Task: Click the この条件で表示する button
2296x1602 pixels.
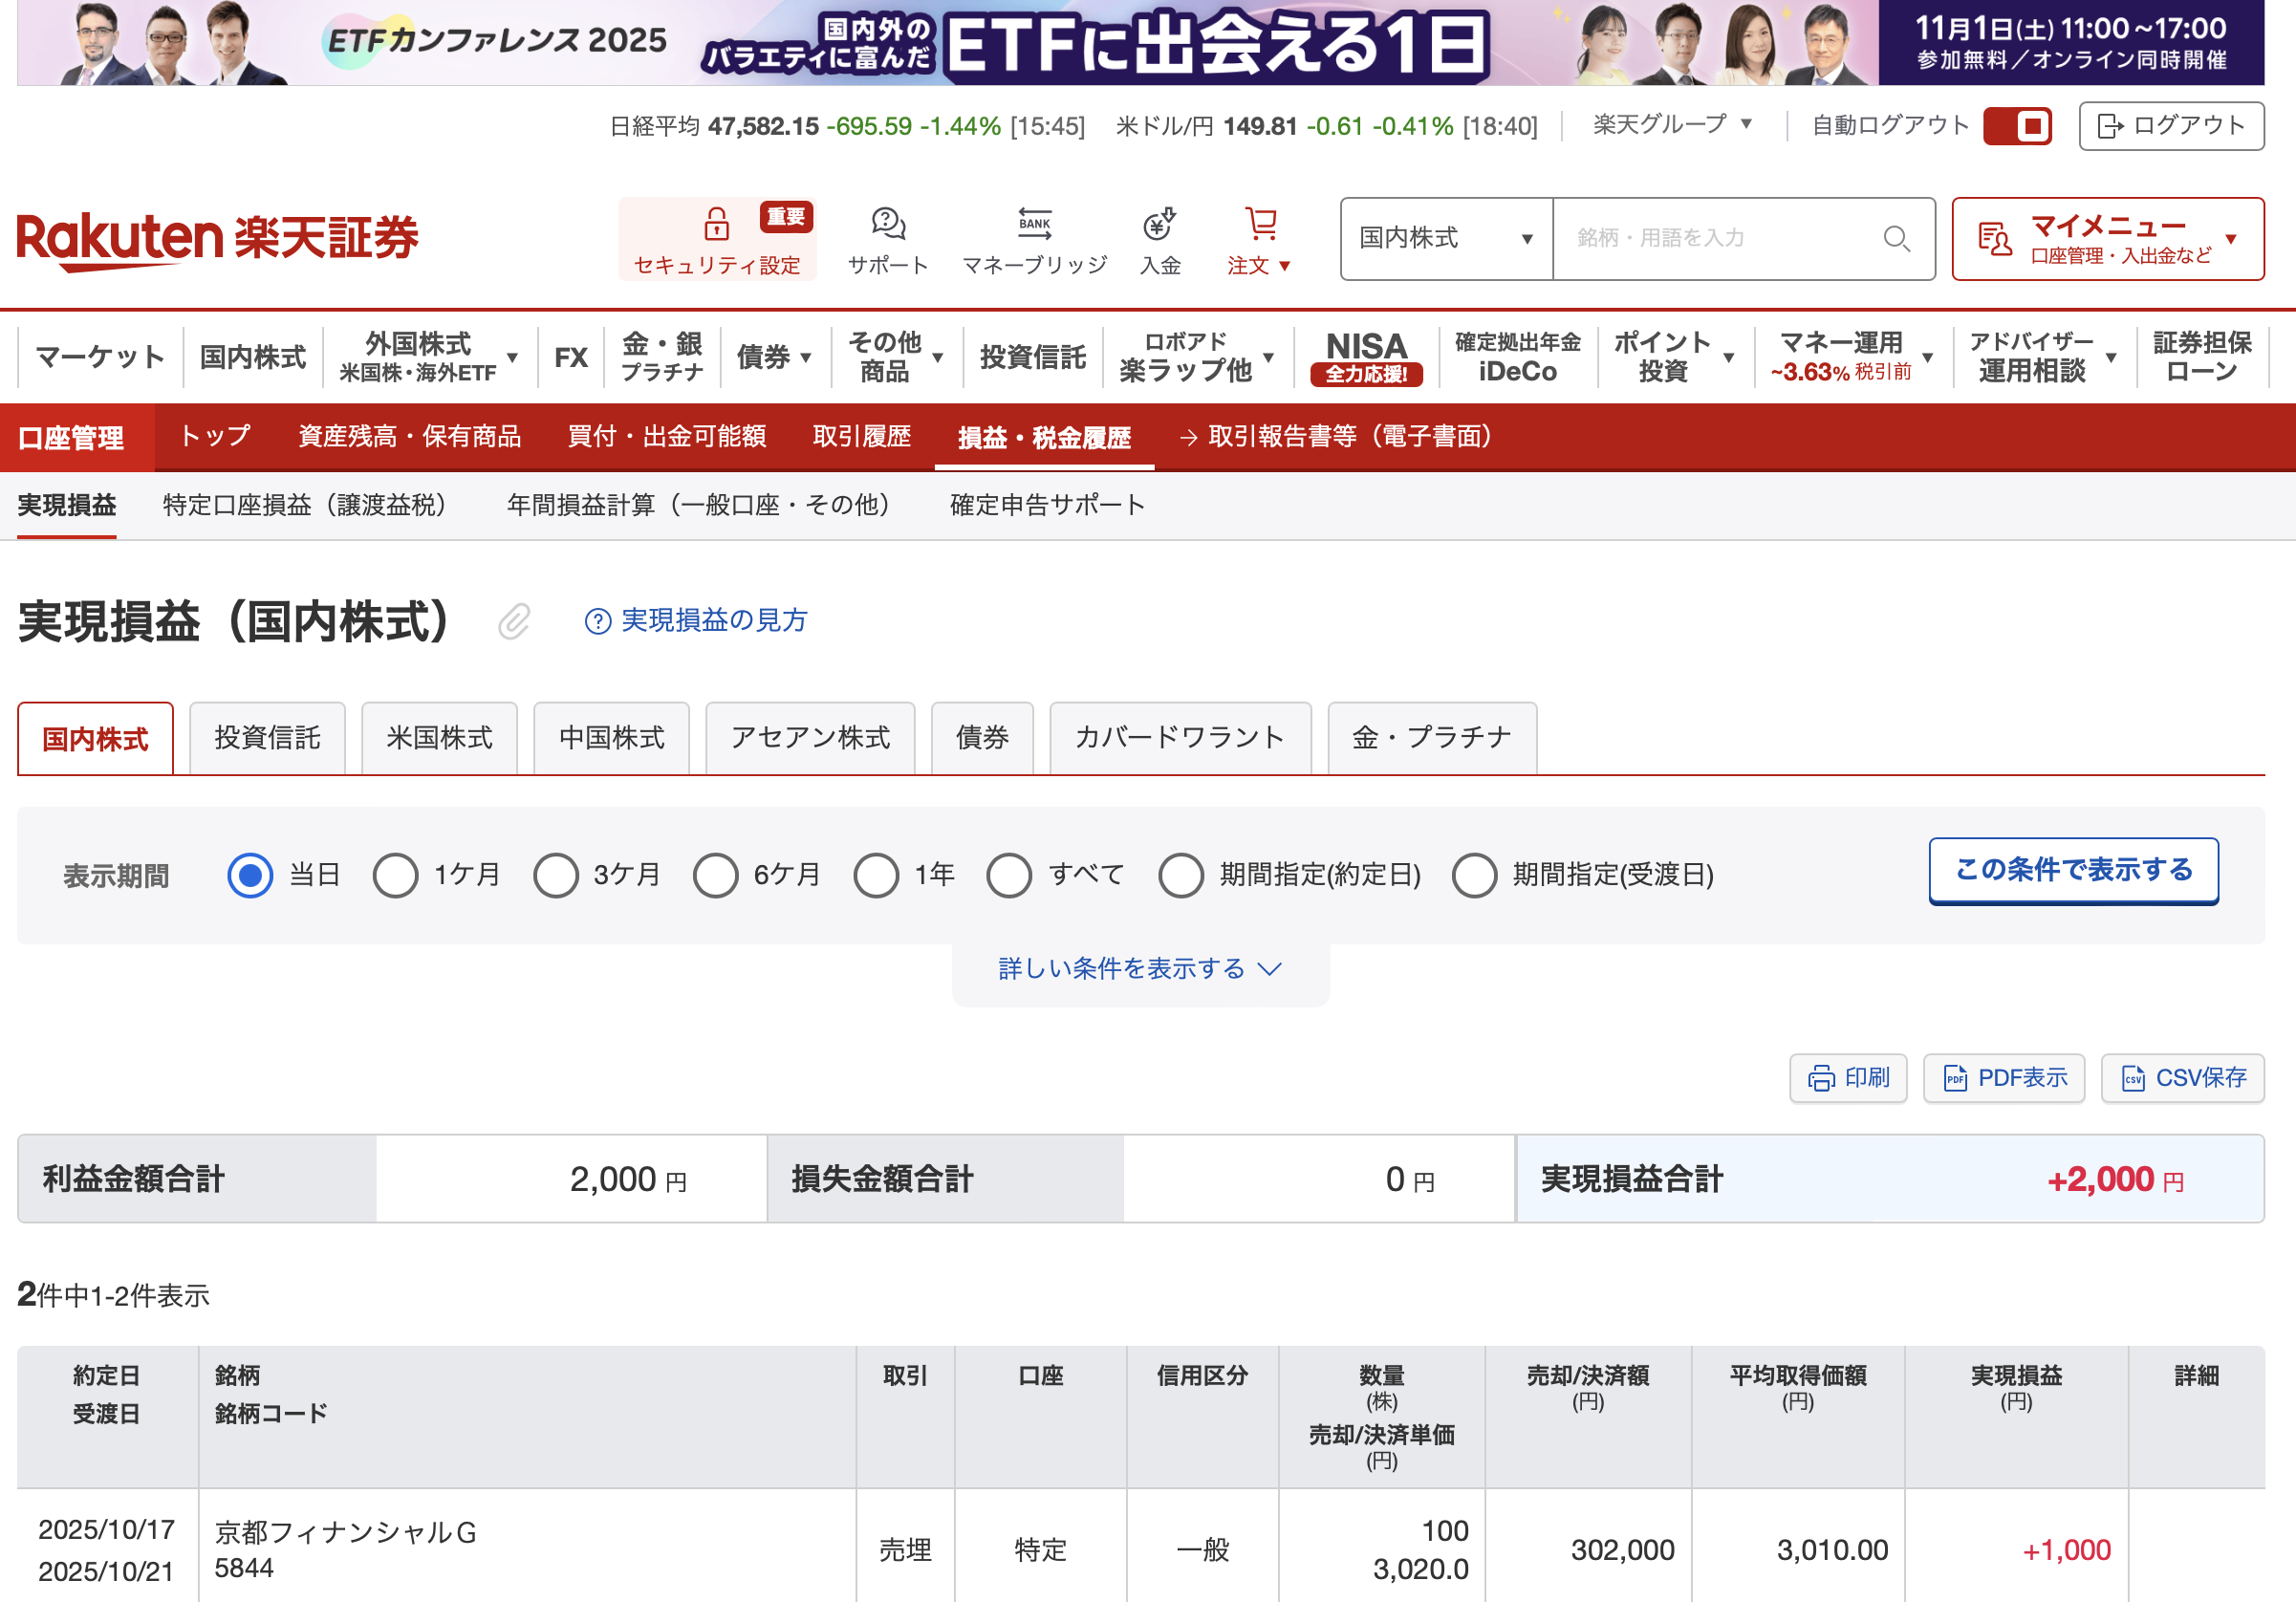Action: pyautogui.click(x=2072, y=870)
